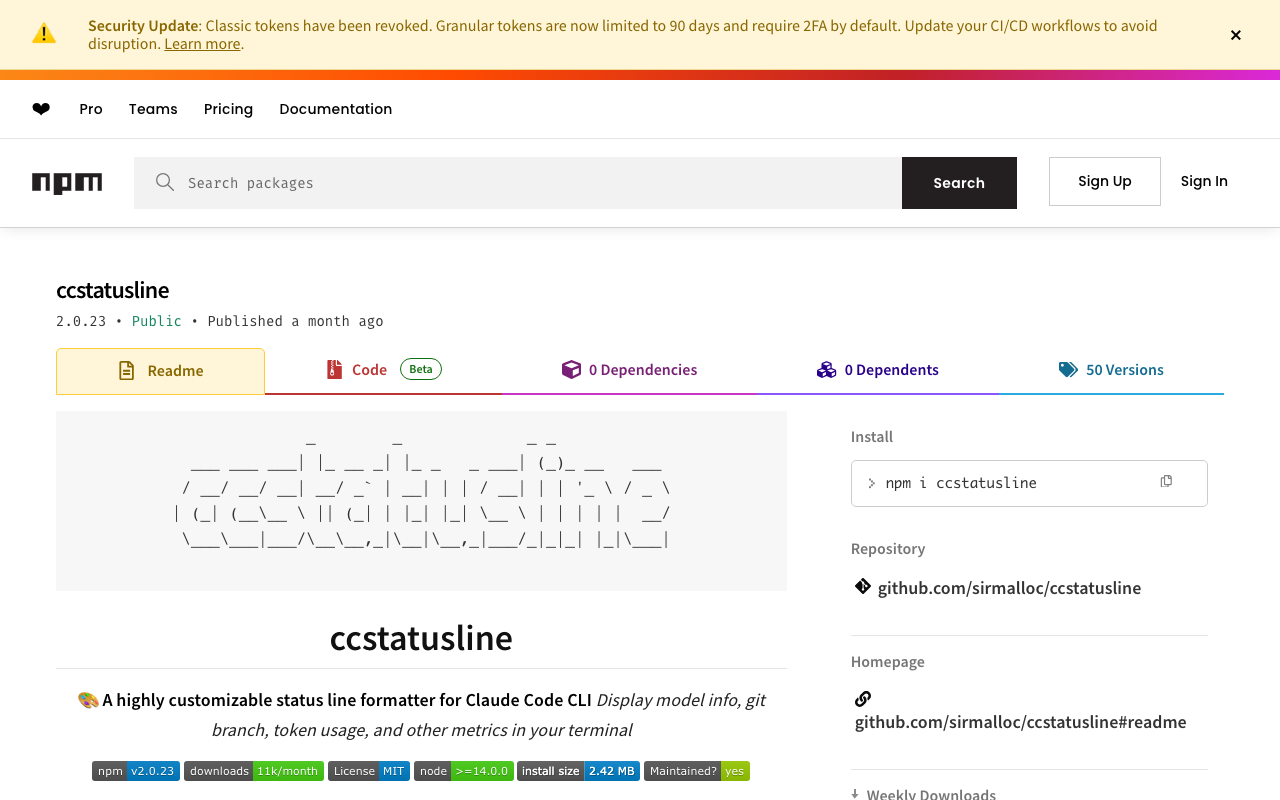Open the 0 Dependencies tab
1280x800 pixels.
point(629,370)
